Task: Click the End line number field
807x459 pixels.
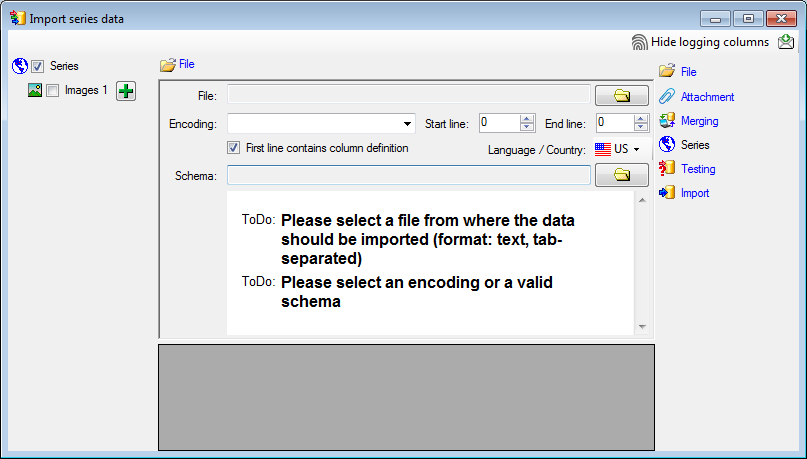Action: pyautogui.click(x=615, y=123)
